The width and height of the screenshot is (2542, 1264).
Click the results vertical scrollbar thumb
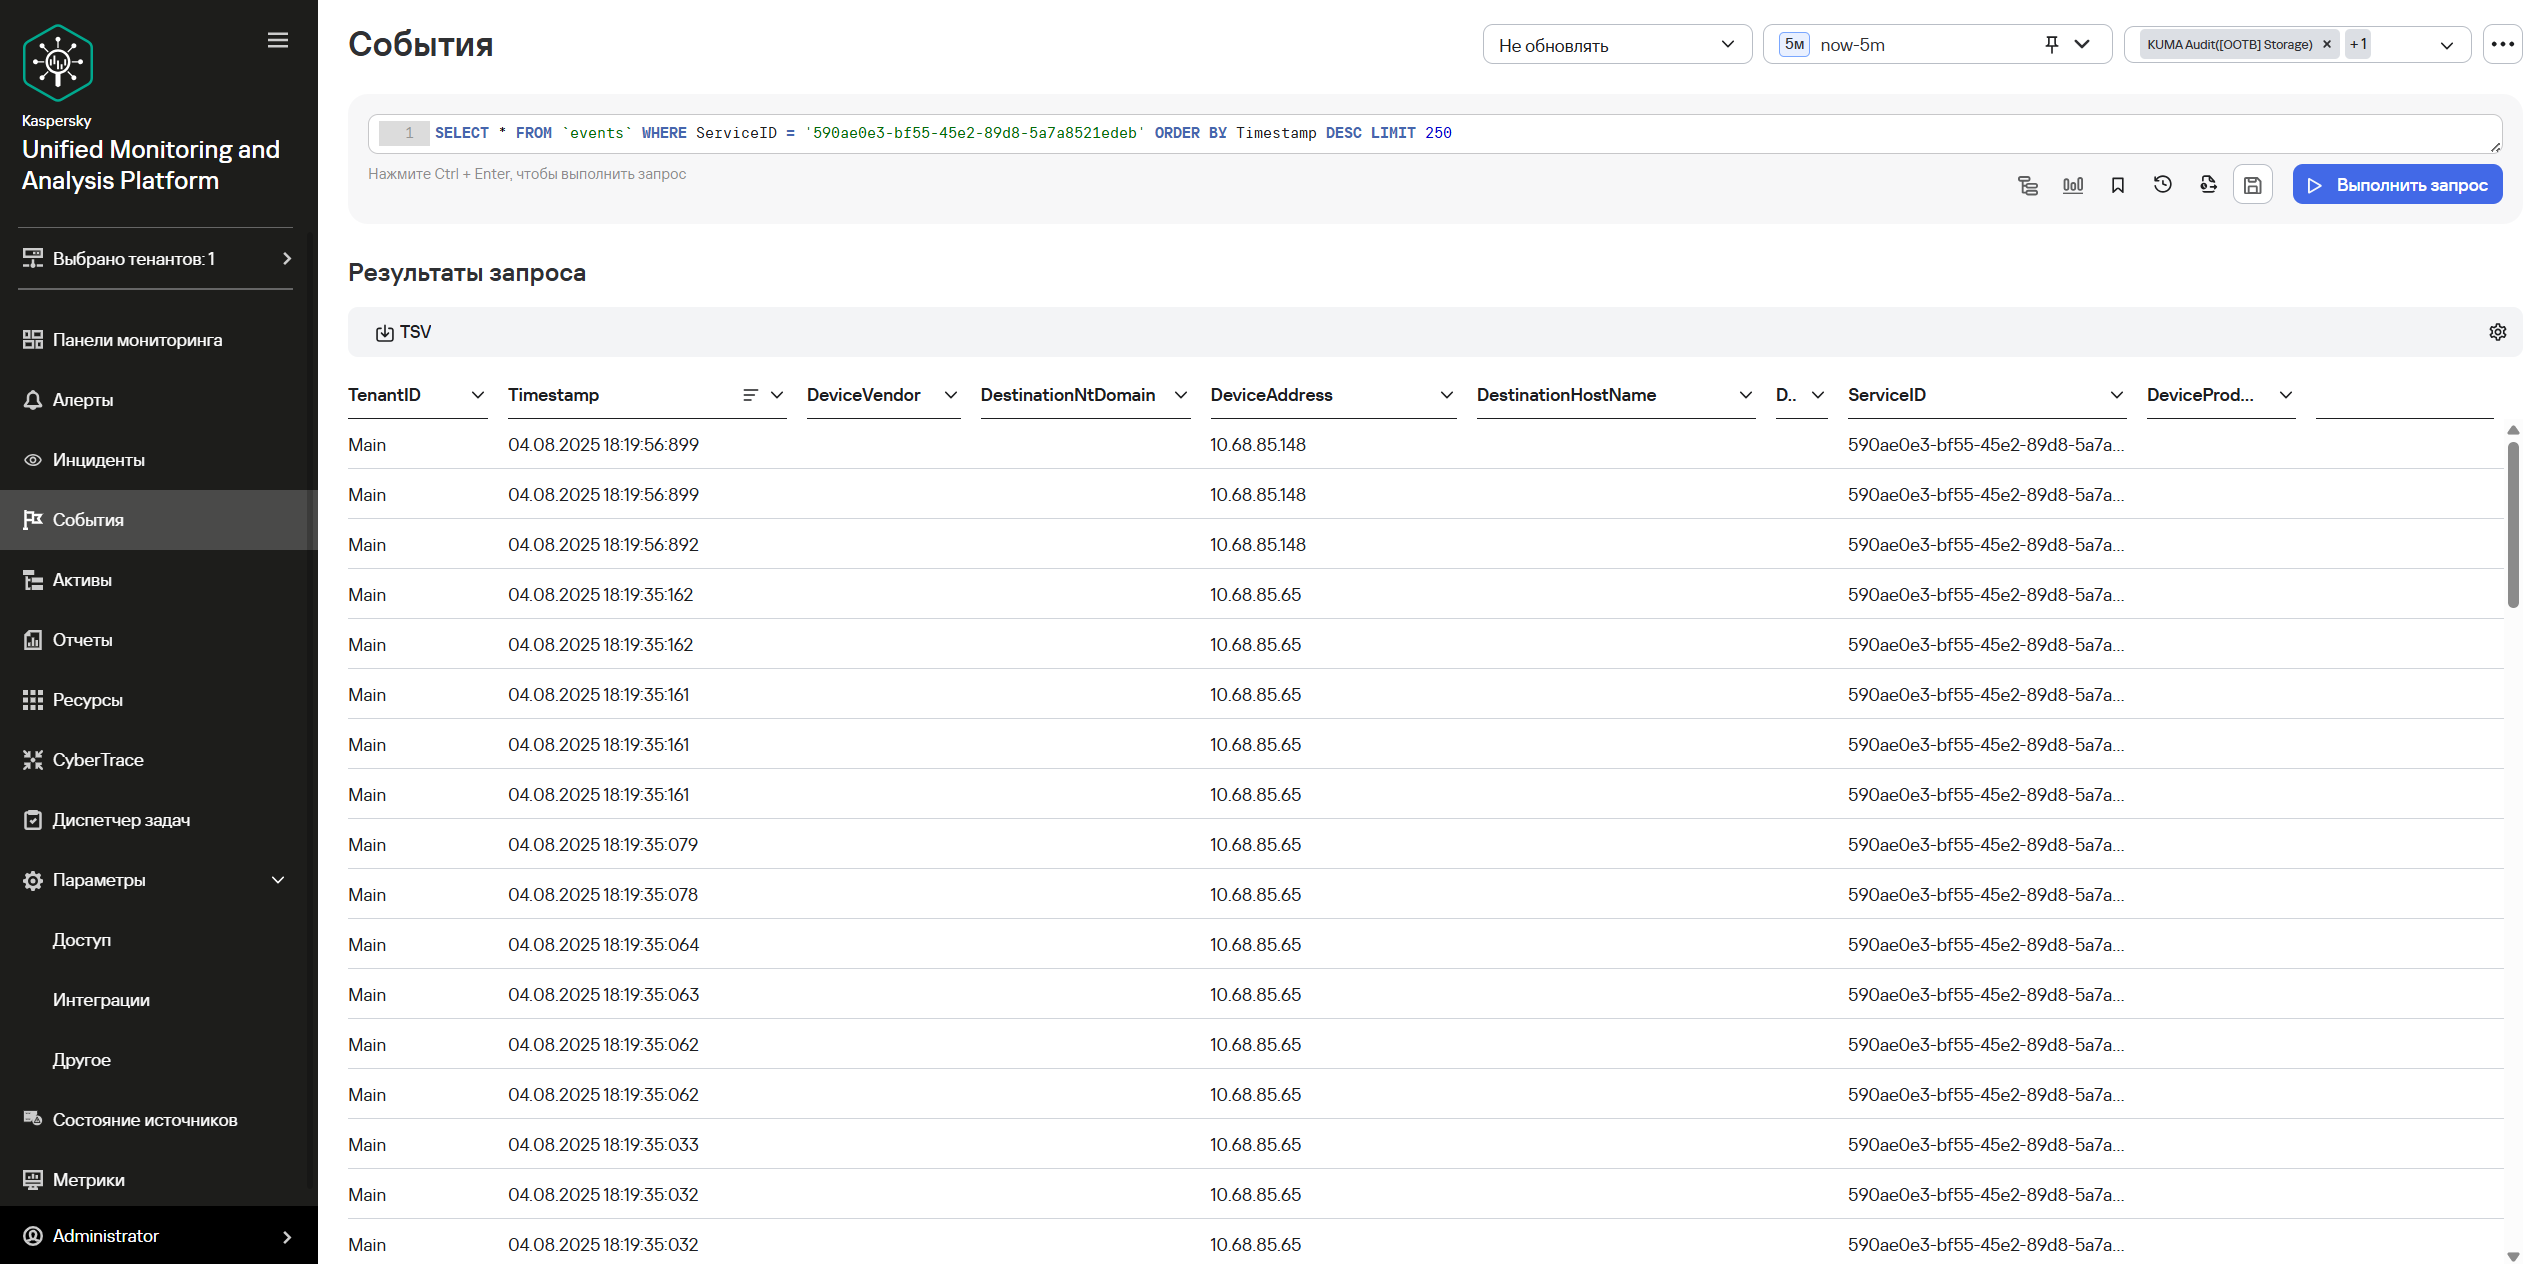coord(2513,524)
